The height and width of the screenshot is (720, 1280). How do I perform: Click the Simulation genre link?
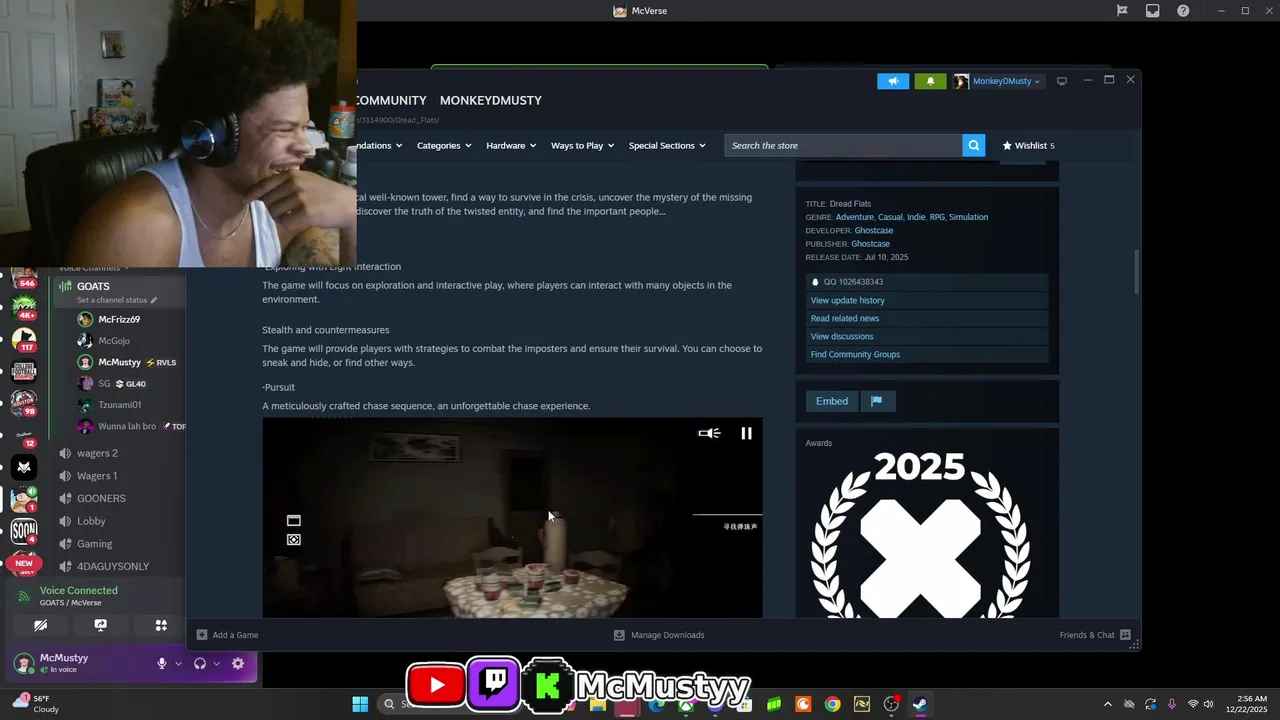click(968, 217)
